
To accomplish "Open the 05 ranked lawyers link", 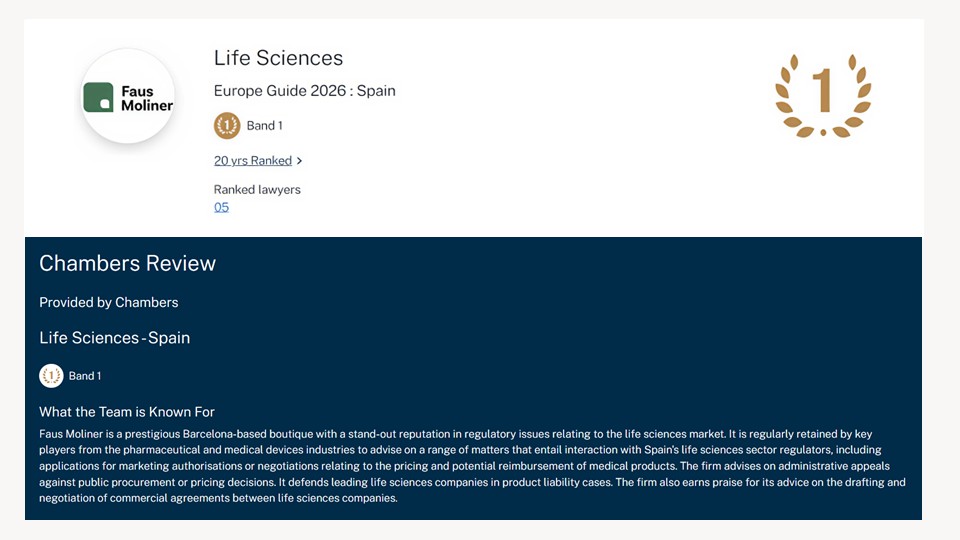I will pos(221,207).
